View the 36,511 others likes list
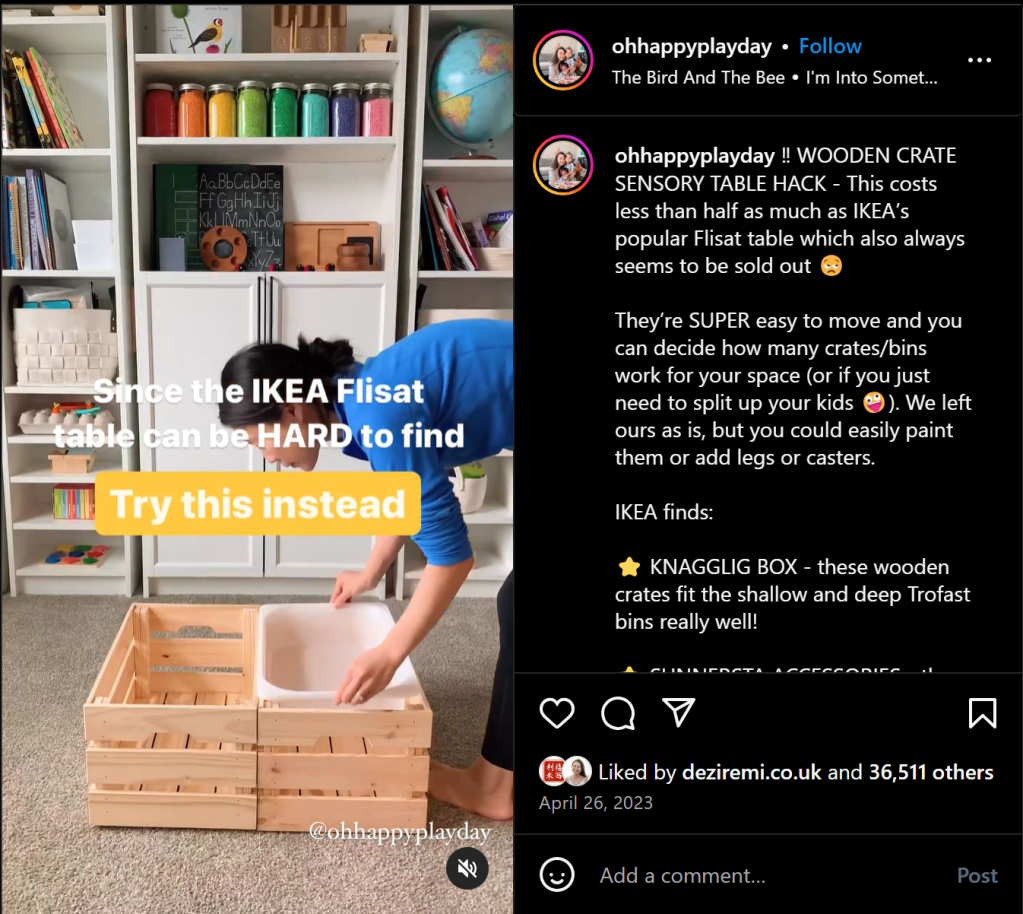 931,772
